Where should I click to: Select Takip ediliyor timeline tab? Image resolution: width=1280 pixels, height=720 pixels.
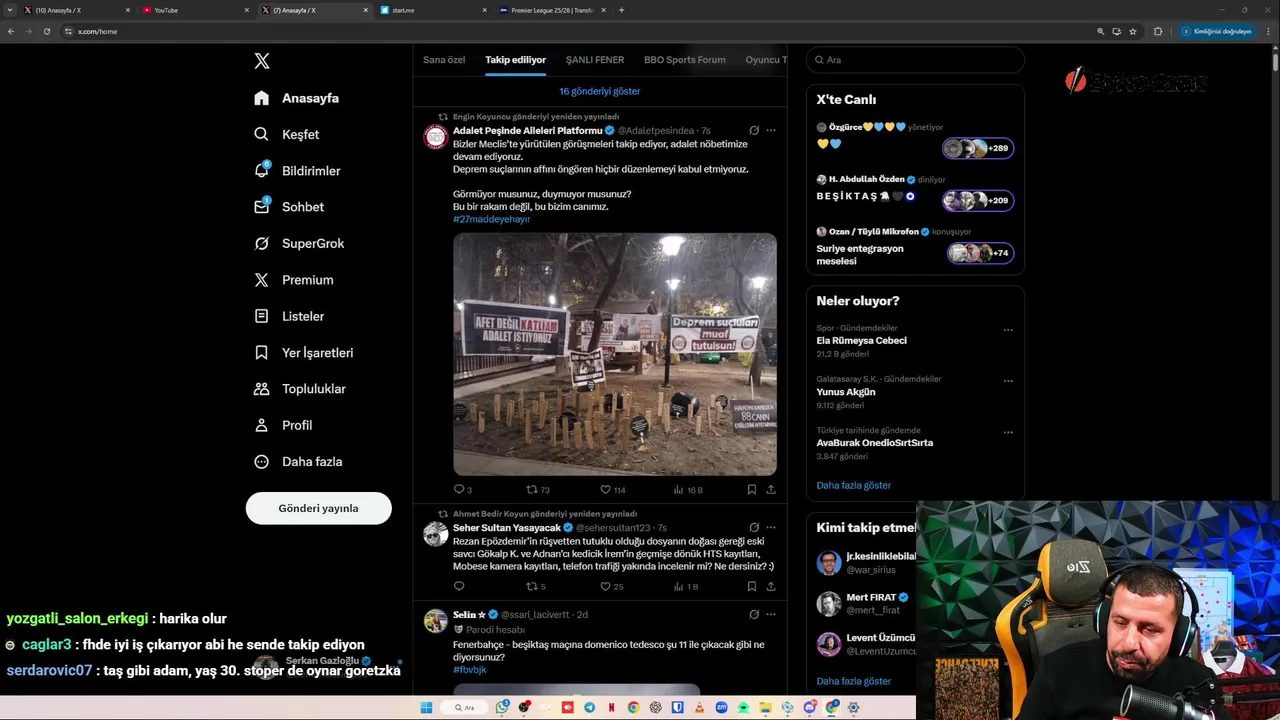[x=516, y=60]
